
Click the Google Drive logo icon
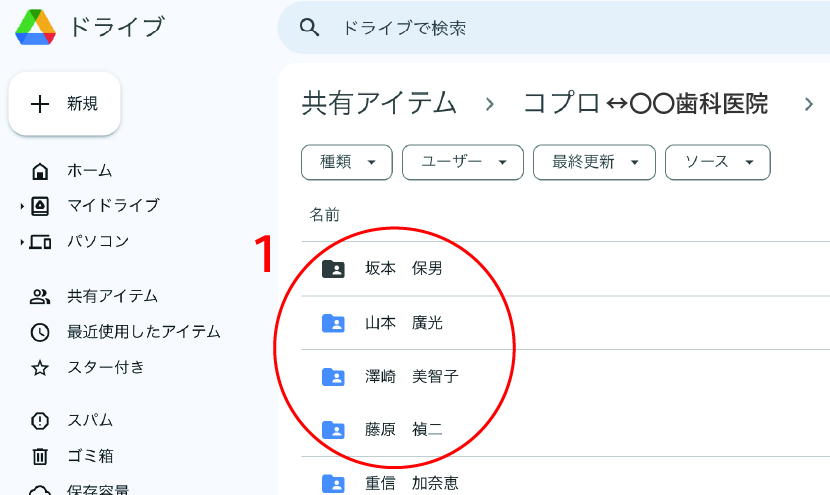point(35,27)
